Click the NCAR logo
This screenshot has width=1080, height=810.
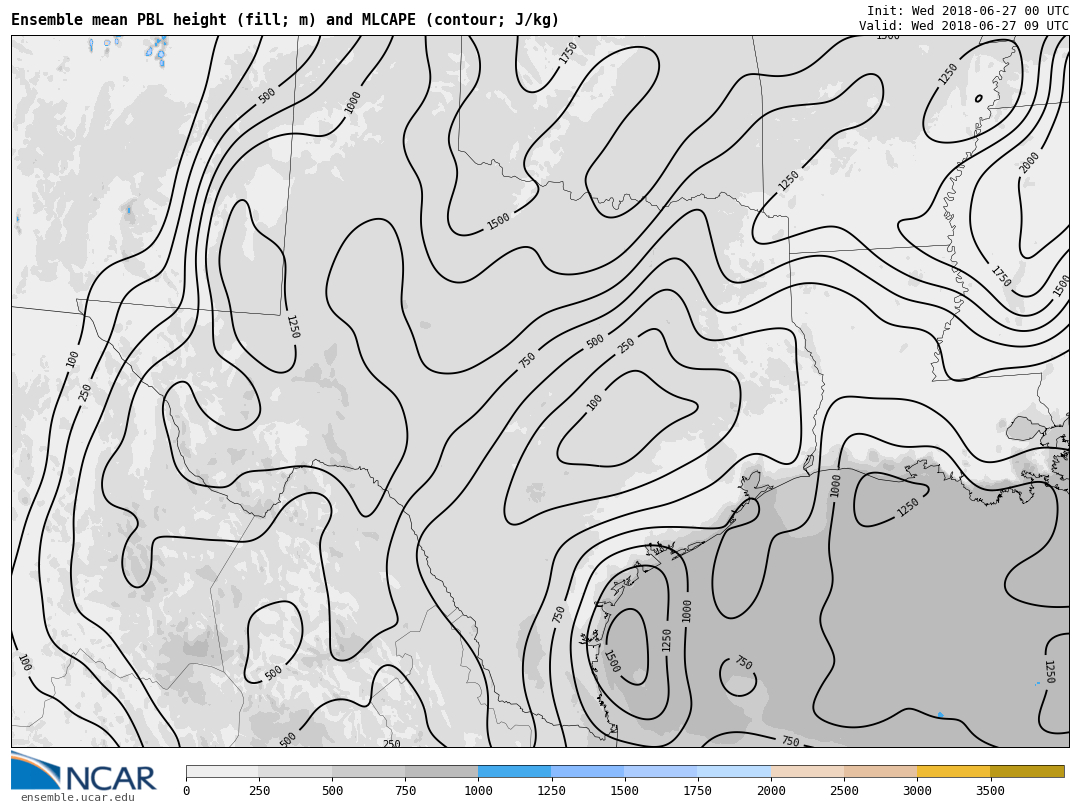[x=84, y=771]
